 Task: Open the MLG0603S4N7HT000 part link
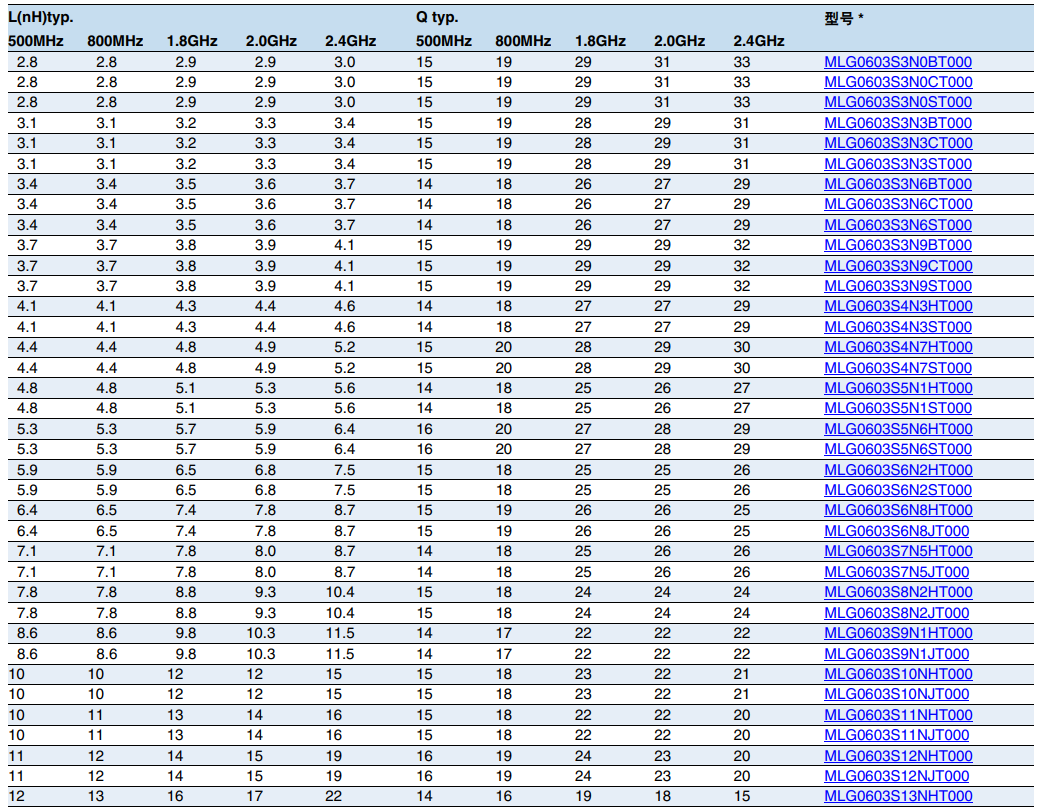point(898,347)
